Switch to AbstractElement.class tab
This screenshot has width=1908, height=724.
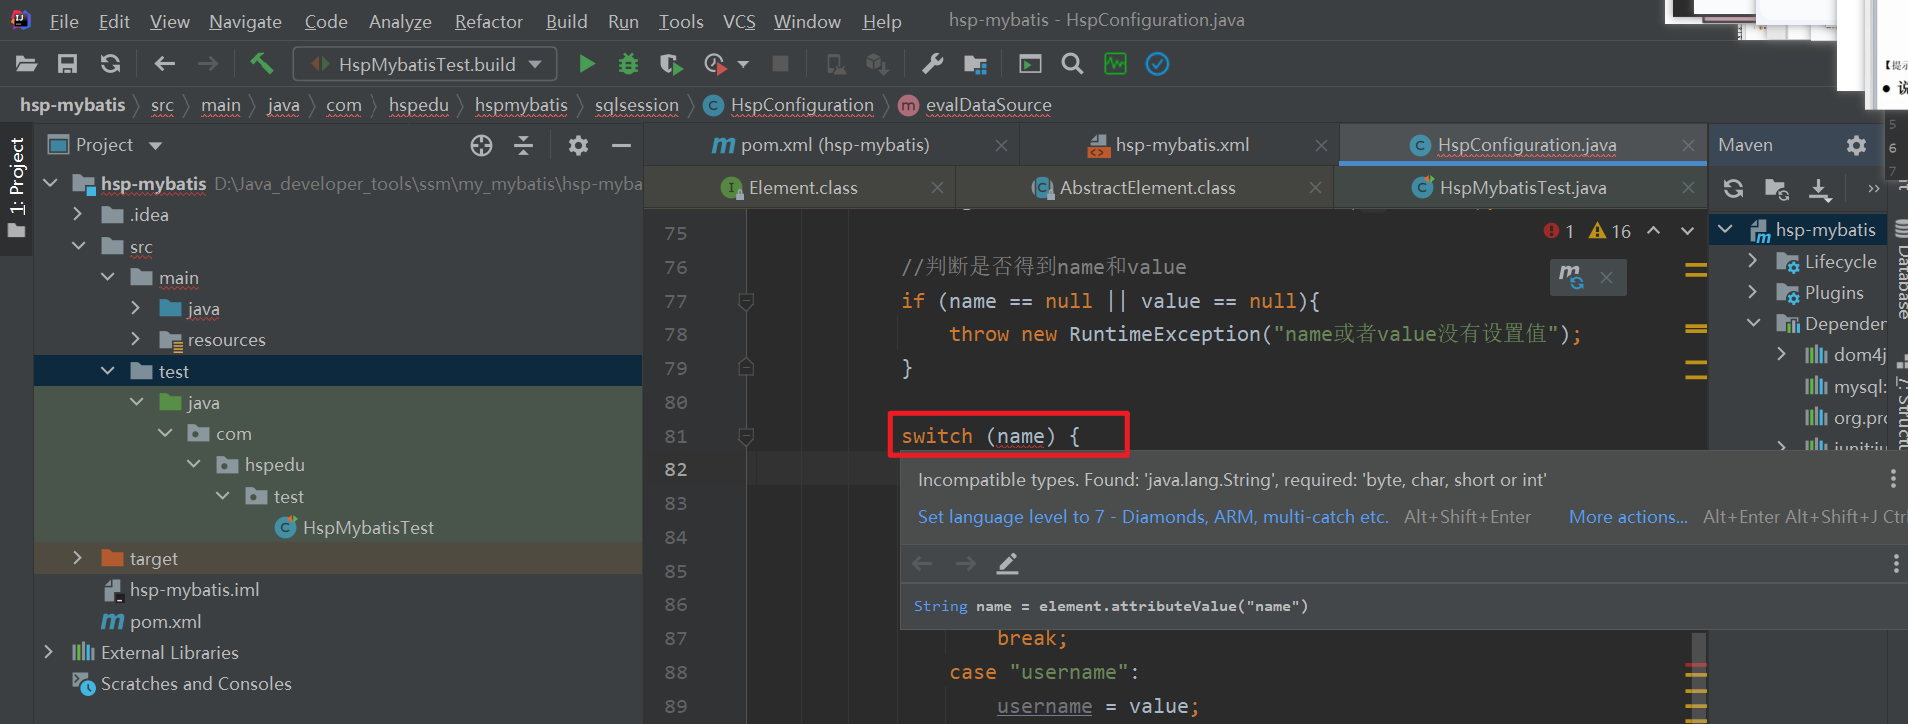tap(1147, 188)
